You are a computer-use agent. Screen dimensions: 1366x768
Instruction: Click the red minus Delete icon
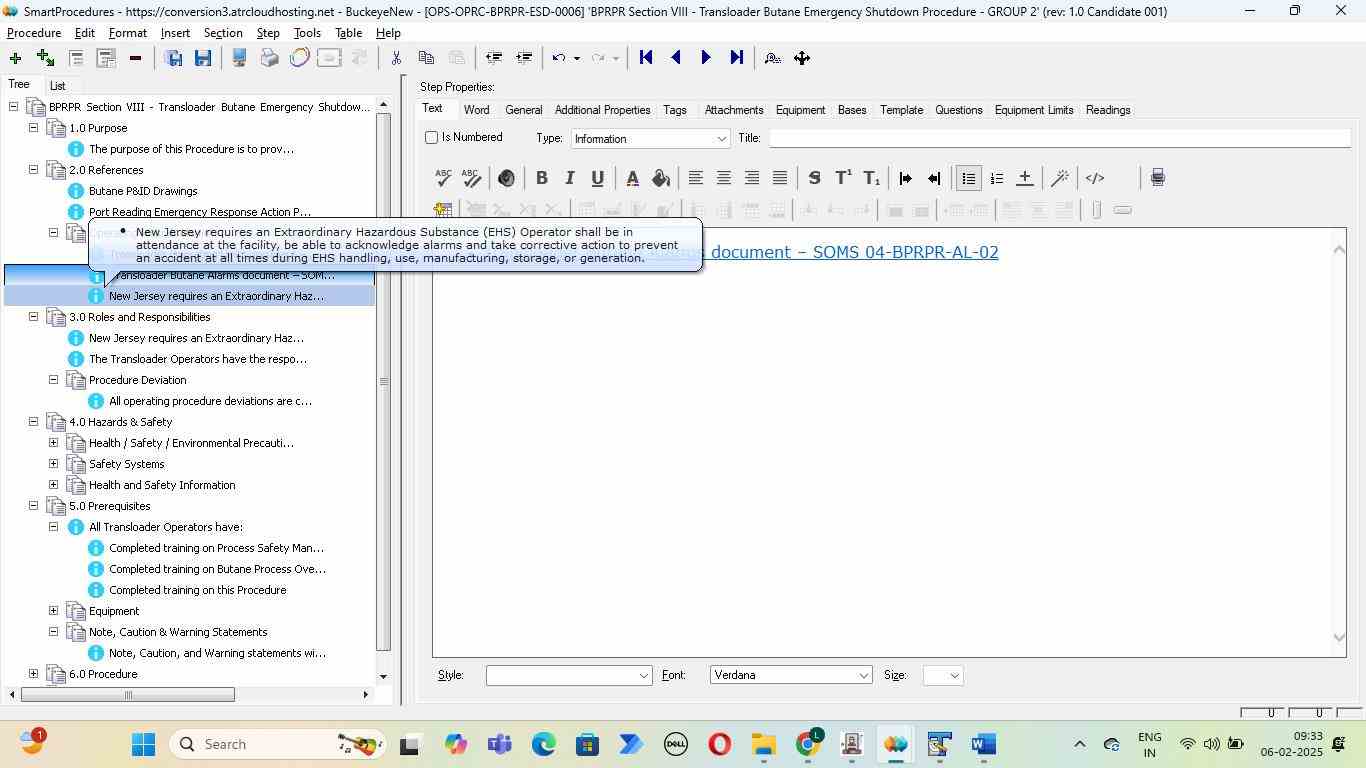[x=135, y=58]
